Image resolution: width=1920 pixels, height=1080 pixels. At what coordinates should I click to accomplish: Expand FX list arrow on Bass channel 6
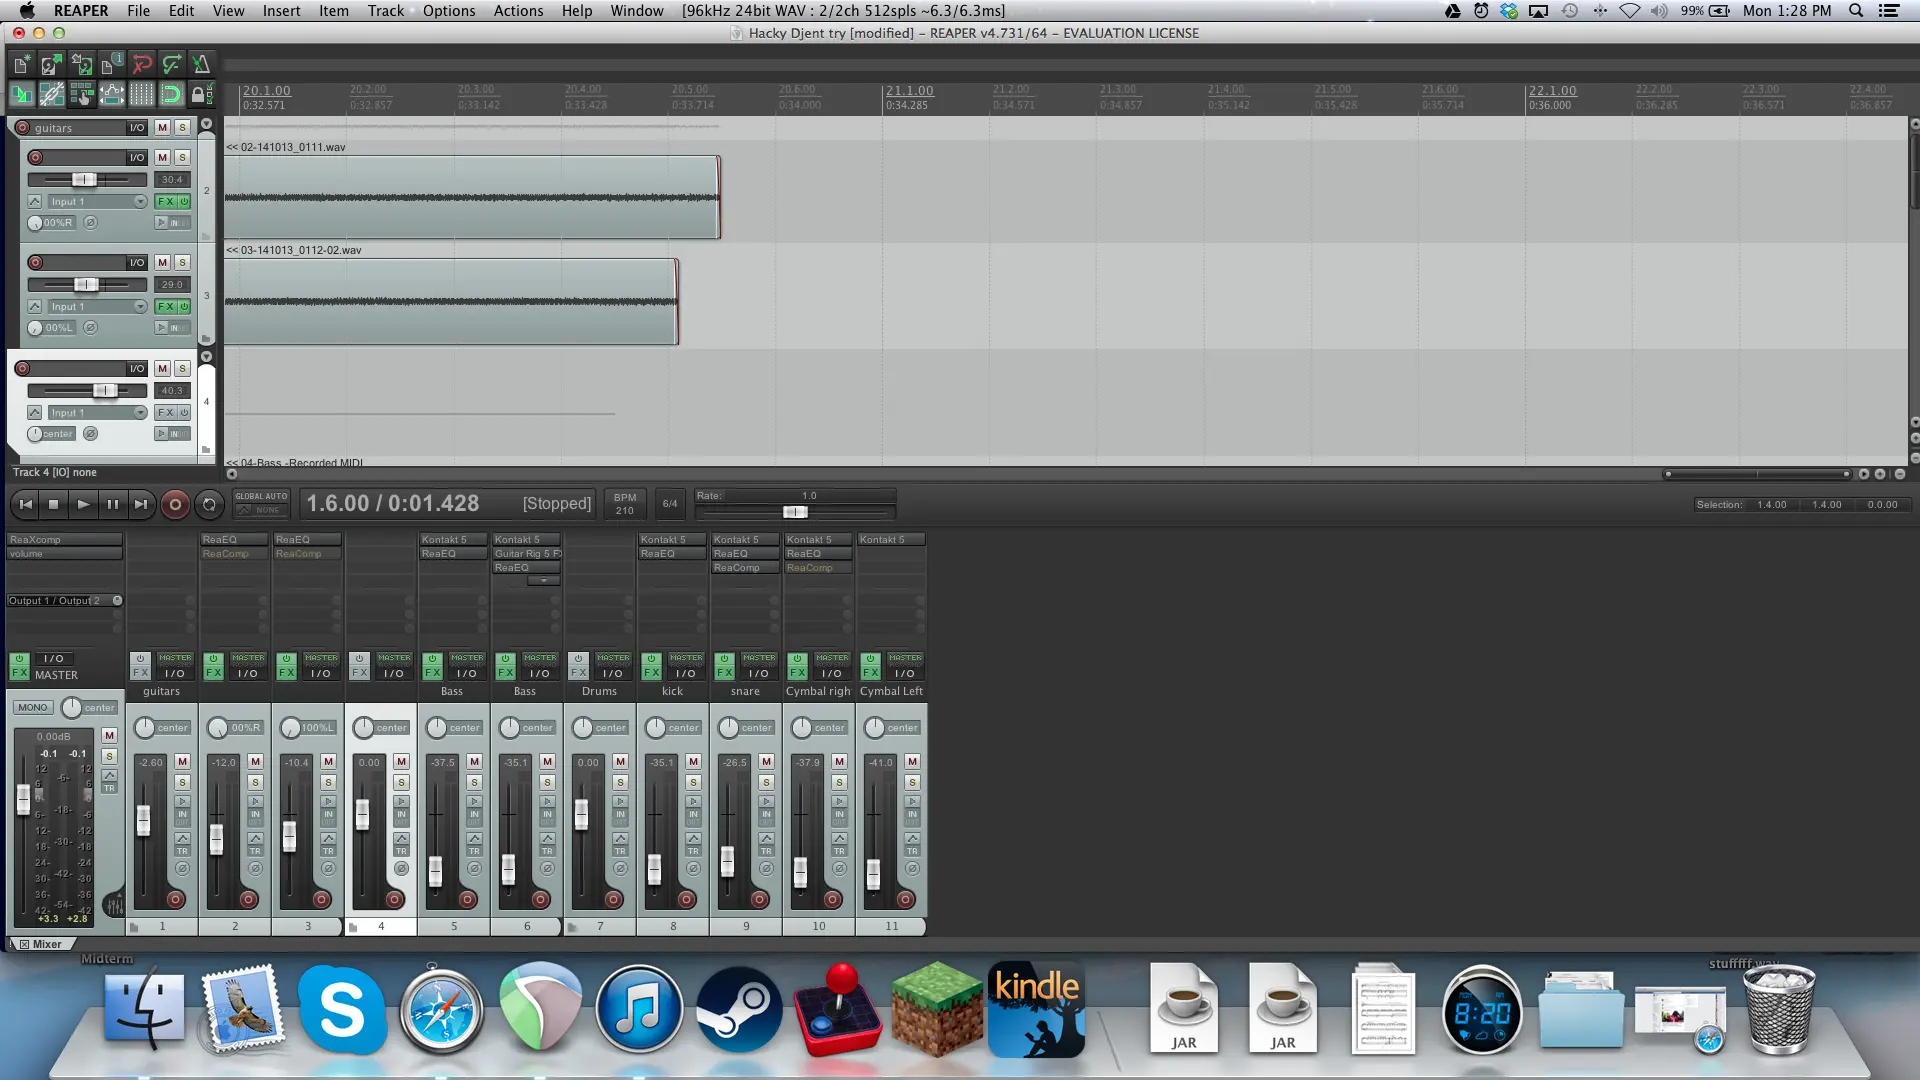(x=544, y=581)
